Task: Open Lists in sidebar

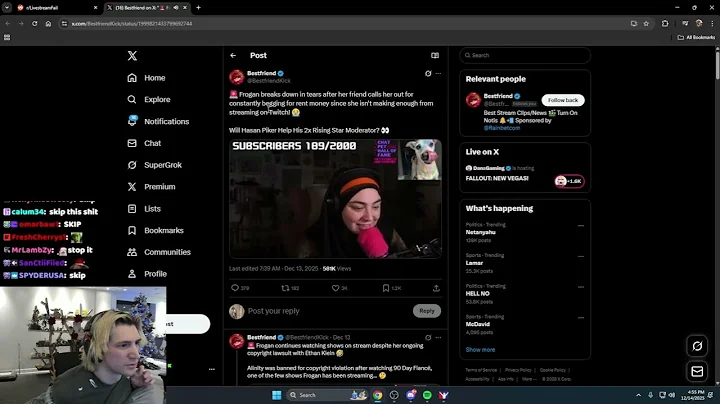Action: 144,208
